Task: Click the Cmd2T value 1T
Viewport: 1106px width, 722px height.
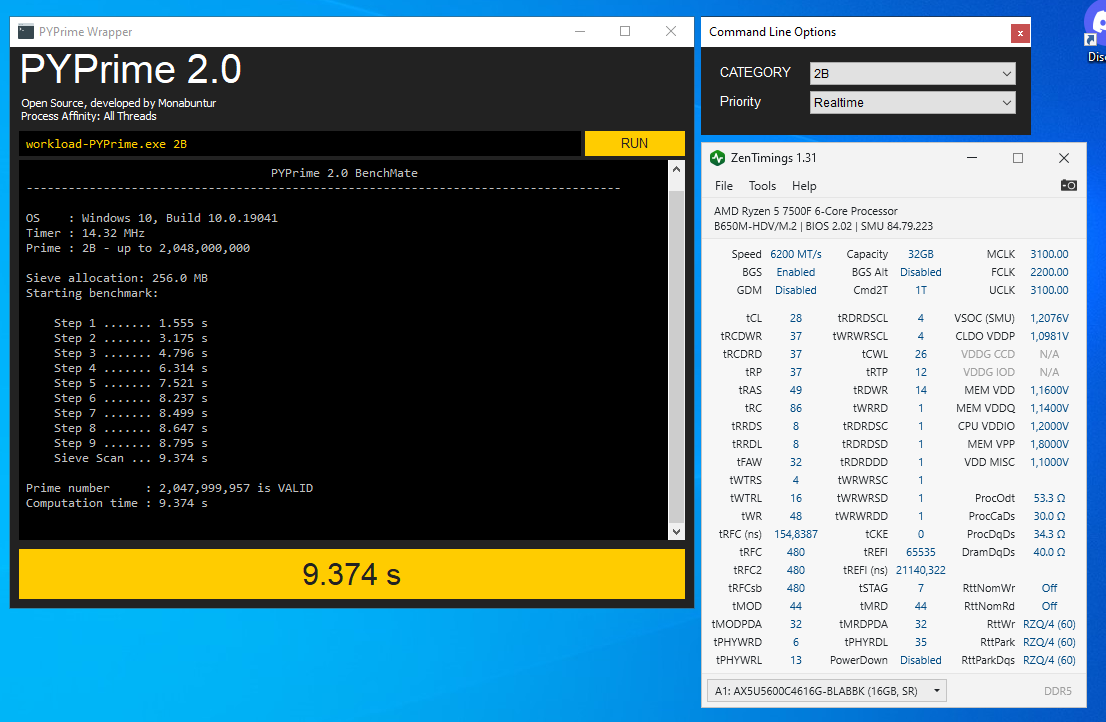Action: coord(920,290)
